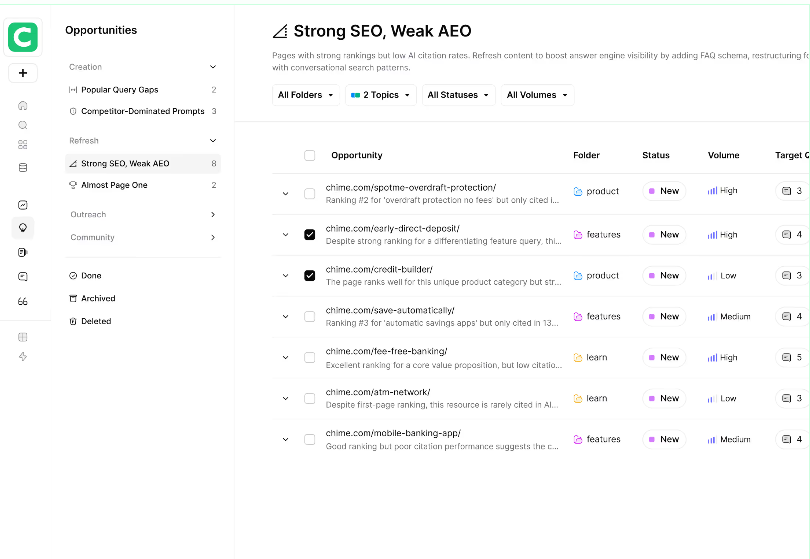810x559 pixels.
Task: Click the volume bars icon for save-automatically row
Action: [x=712, y=317]
